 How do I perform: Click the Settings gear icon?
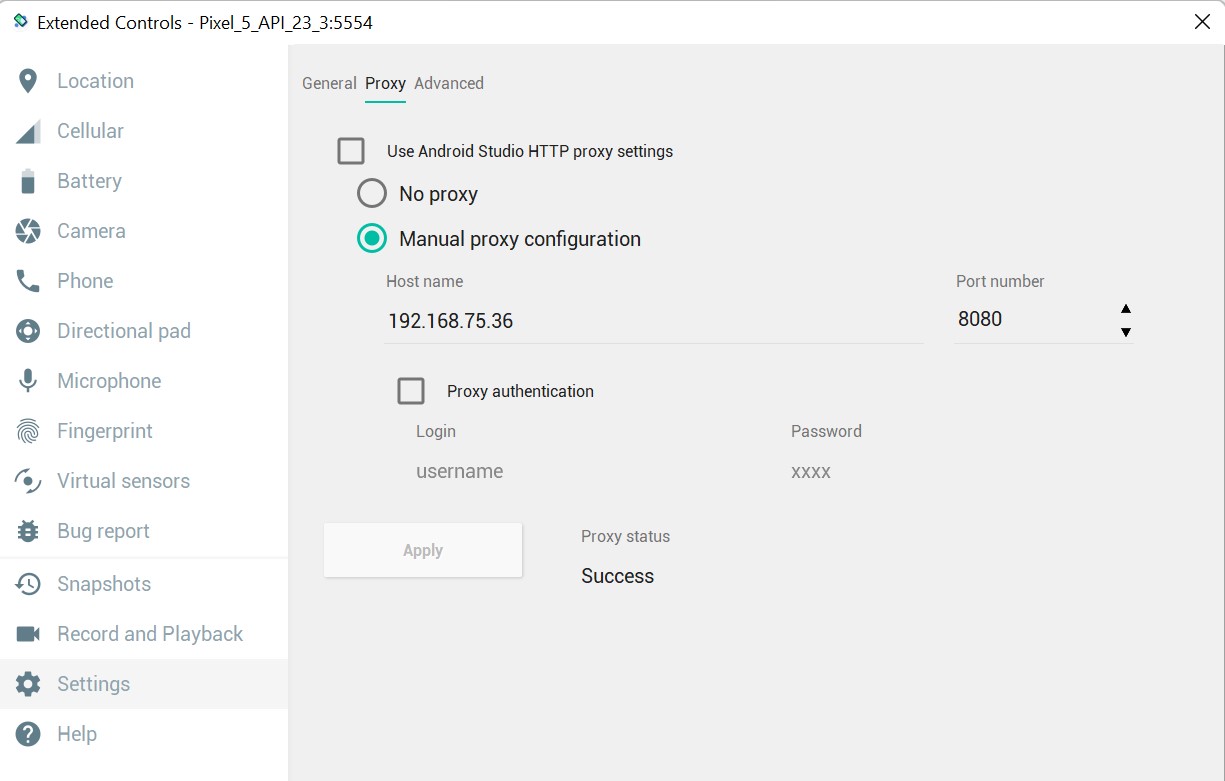[x=28, y=684]
